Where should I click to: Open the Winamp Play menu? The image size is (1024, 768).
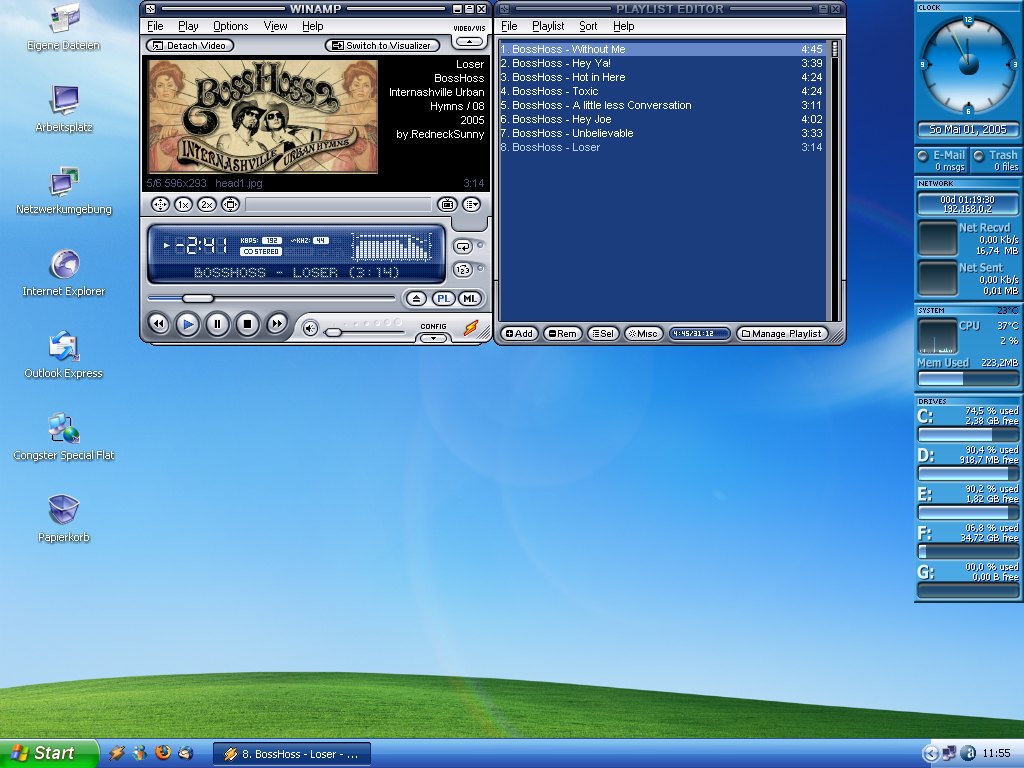[x=188, y=26]
